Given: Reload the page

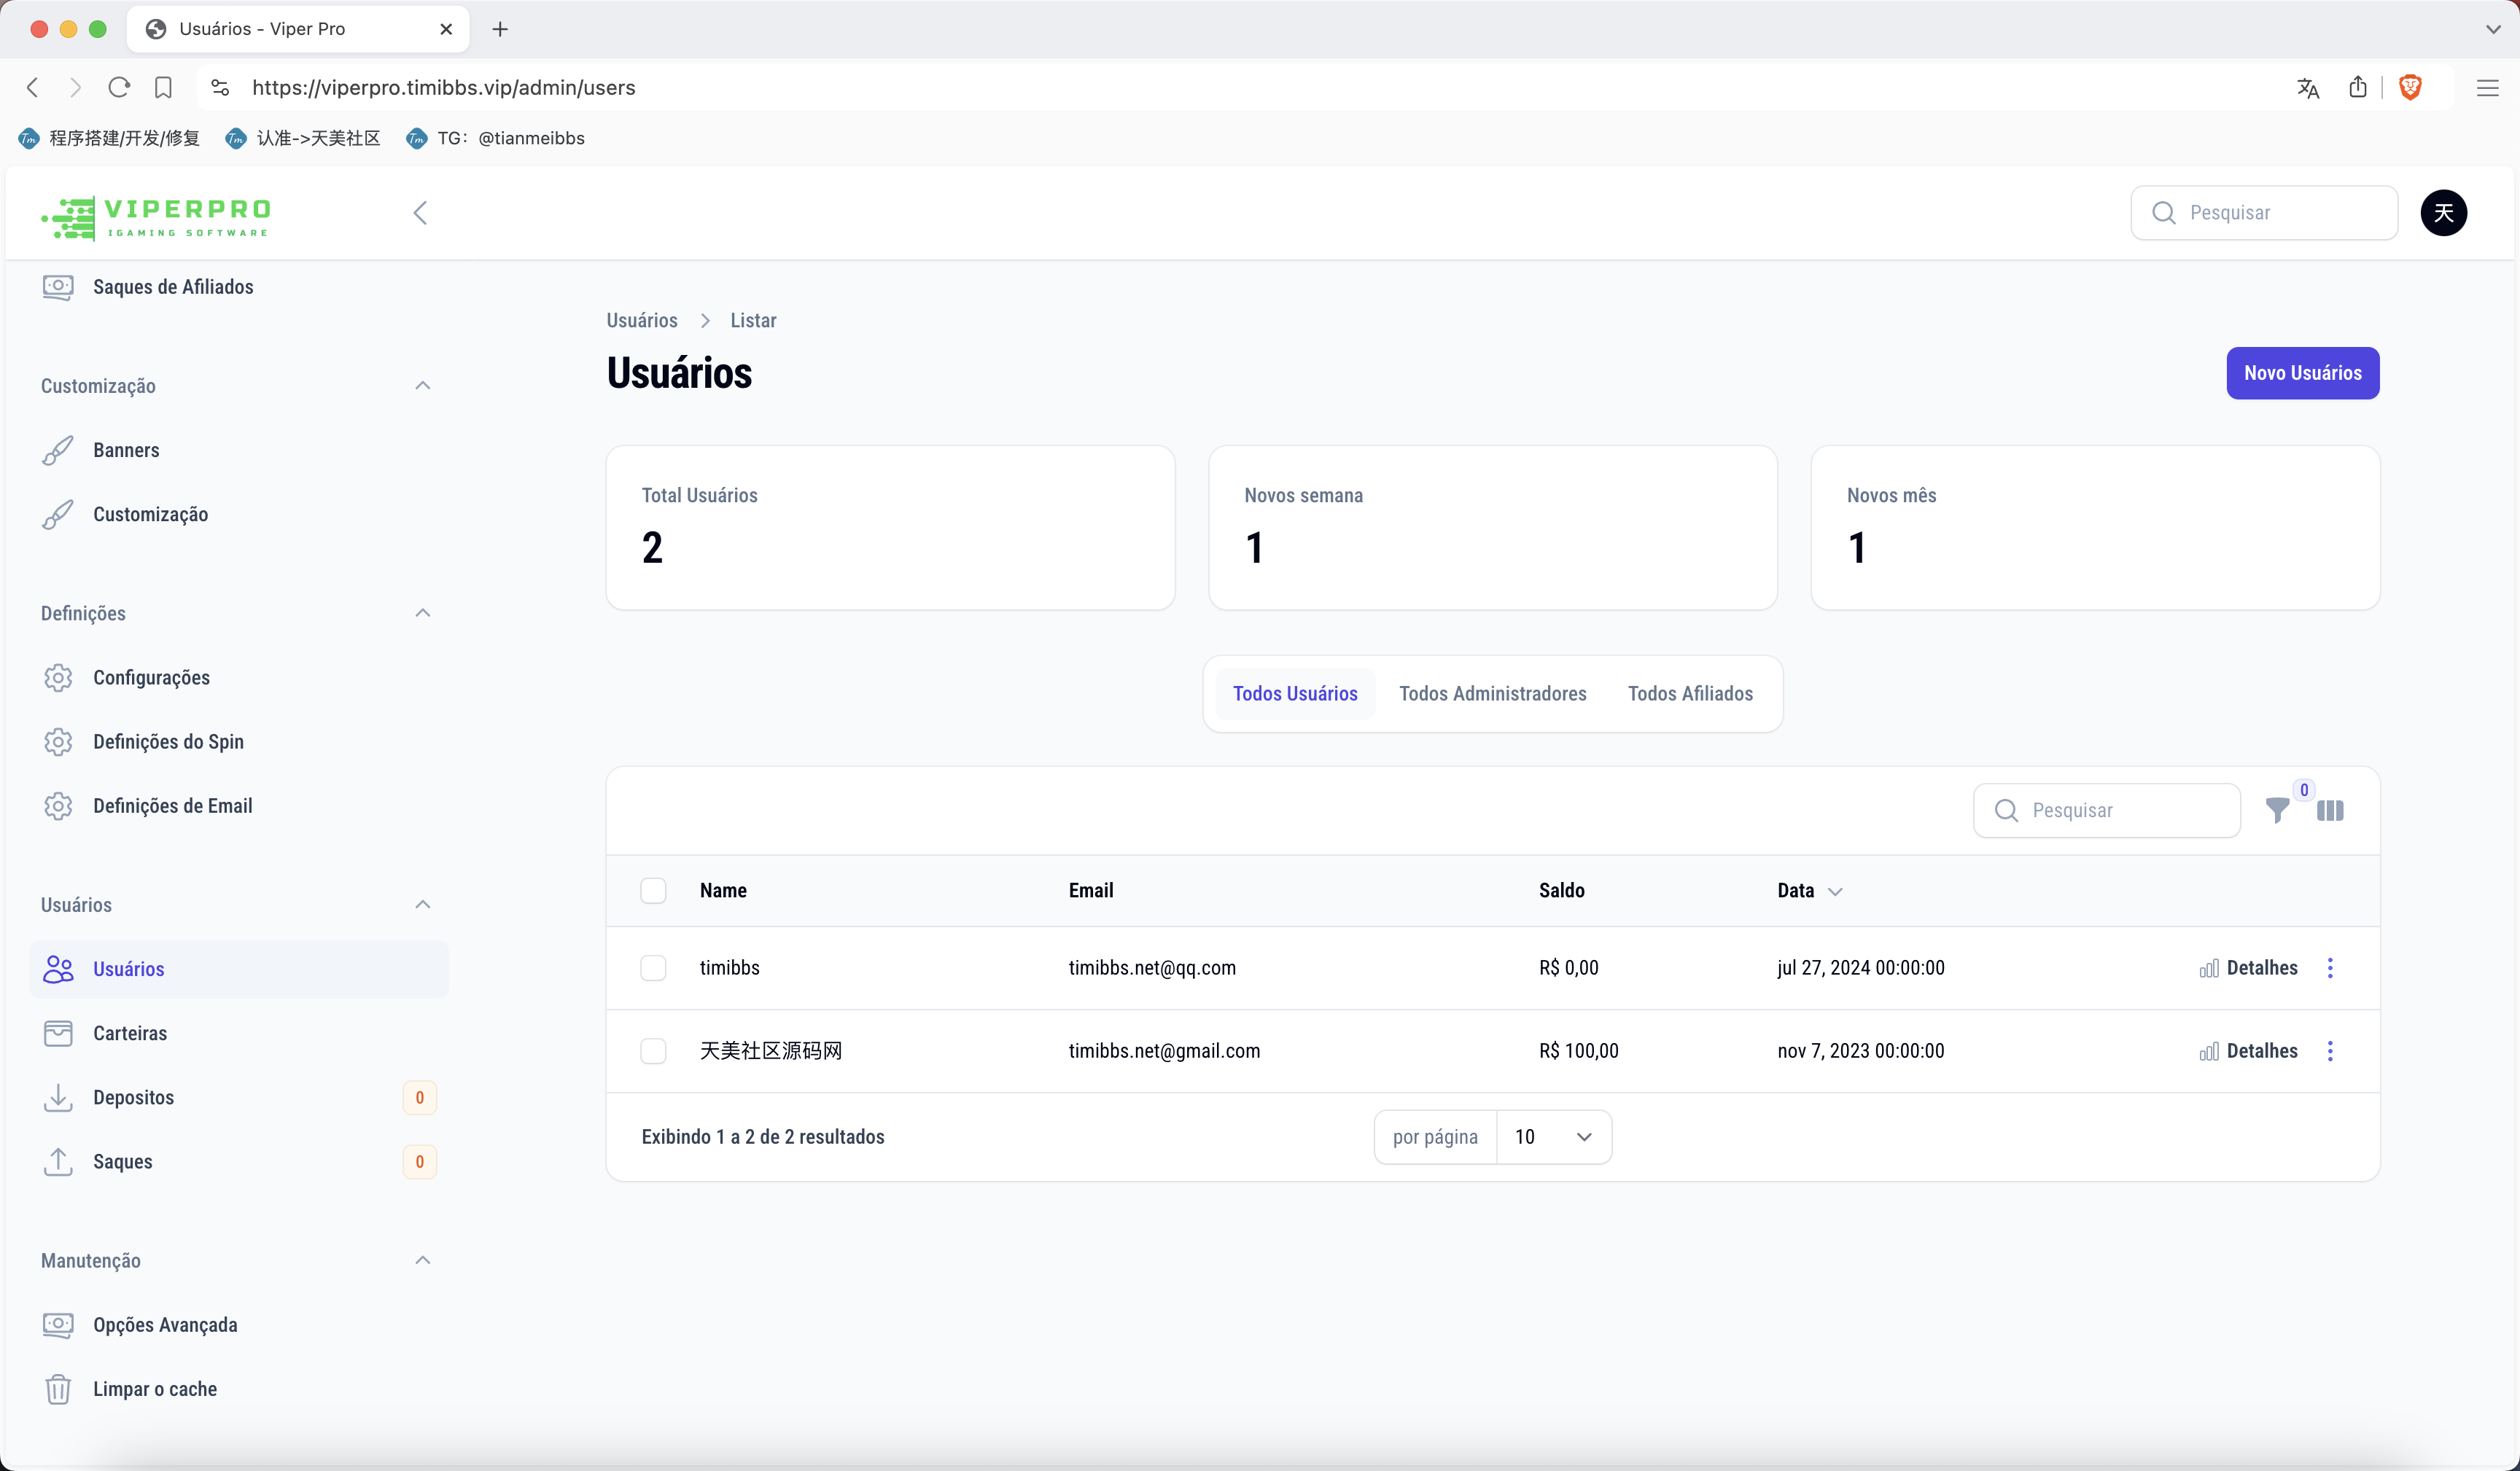Looking at the screenshot, I should click(119, 88).
